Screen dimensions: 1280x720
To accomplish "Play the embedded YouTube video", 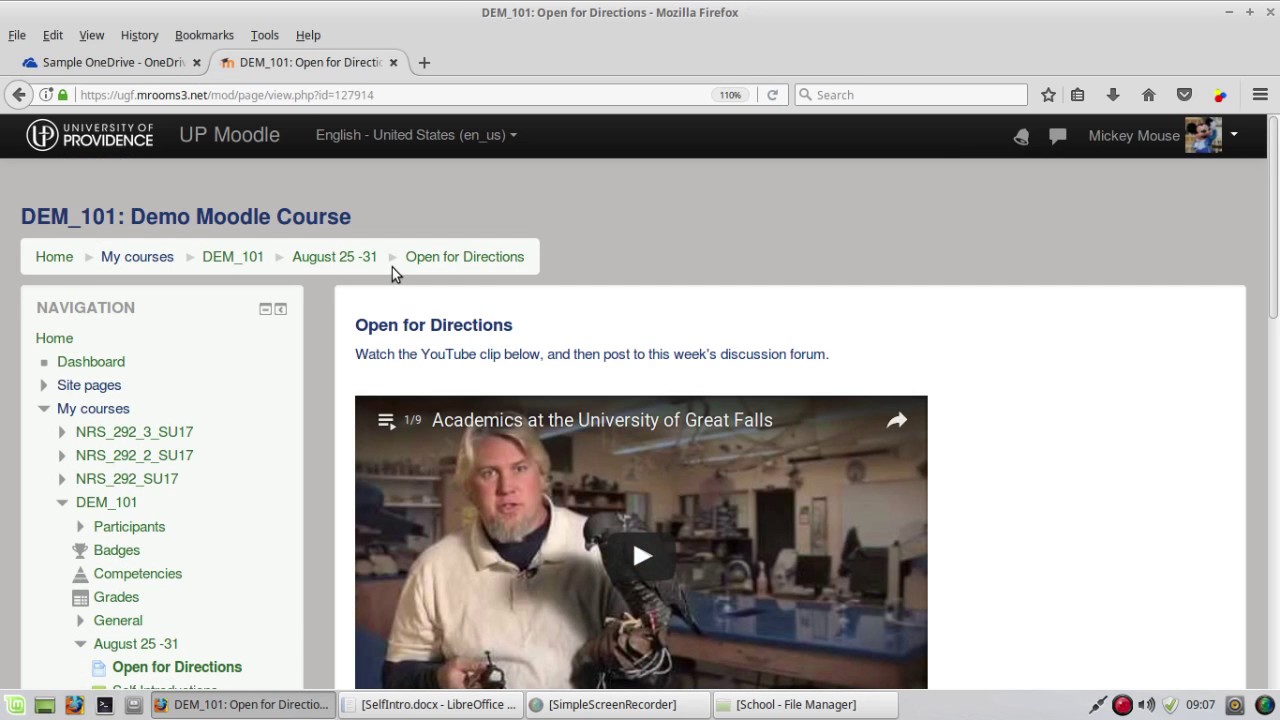I will 641,556.
